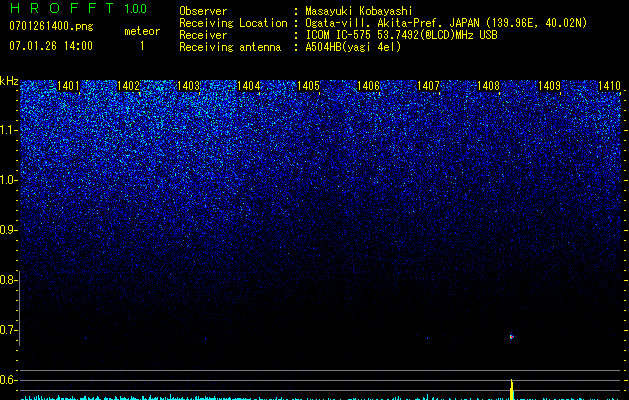
Task: Click the antenna value A504HB(yagi 4el)
Action: point(353,47)
